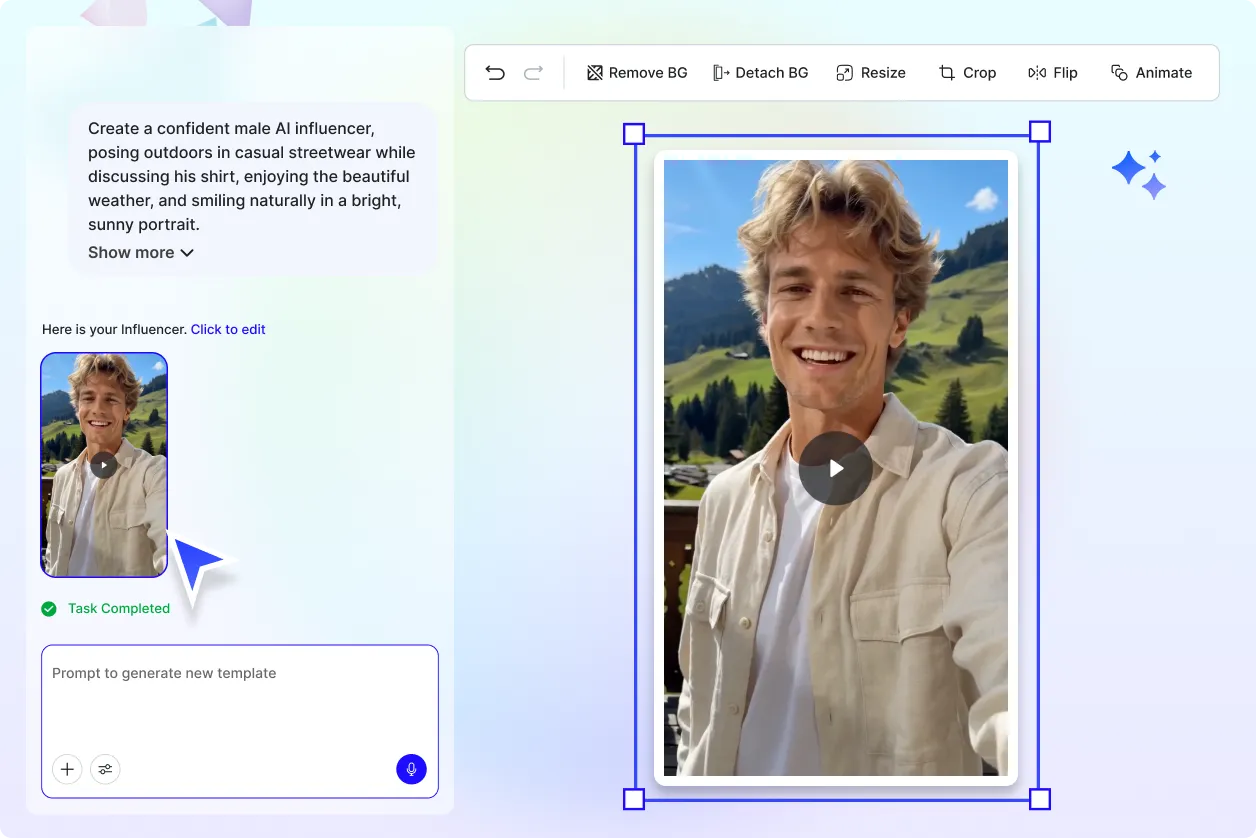Open the prompt settings sliders icon
The width and height of the screenshot is (1256, 838).
pyautogui.click(x=105, y=769)
